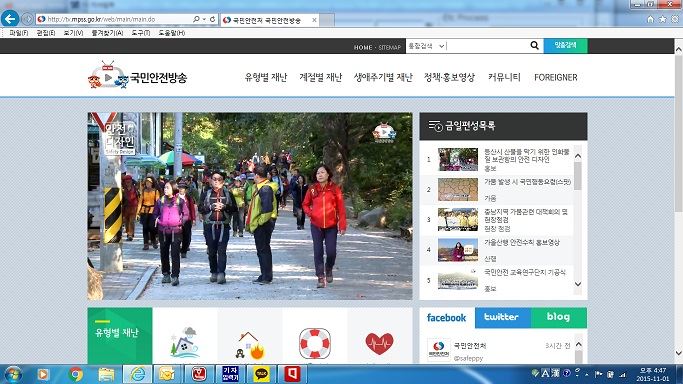Open thumbnail of schedule item 2 drought
The width and height of the screenshot is (683, 384).
click(458, 189)
